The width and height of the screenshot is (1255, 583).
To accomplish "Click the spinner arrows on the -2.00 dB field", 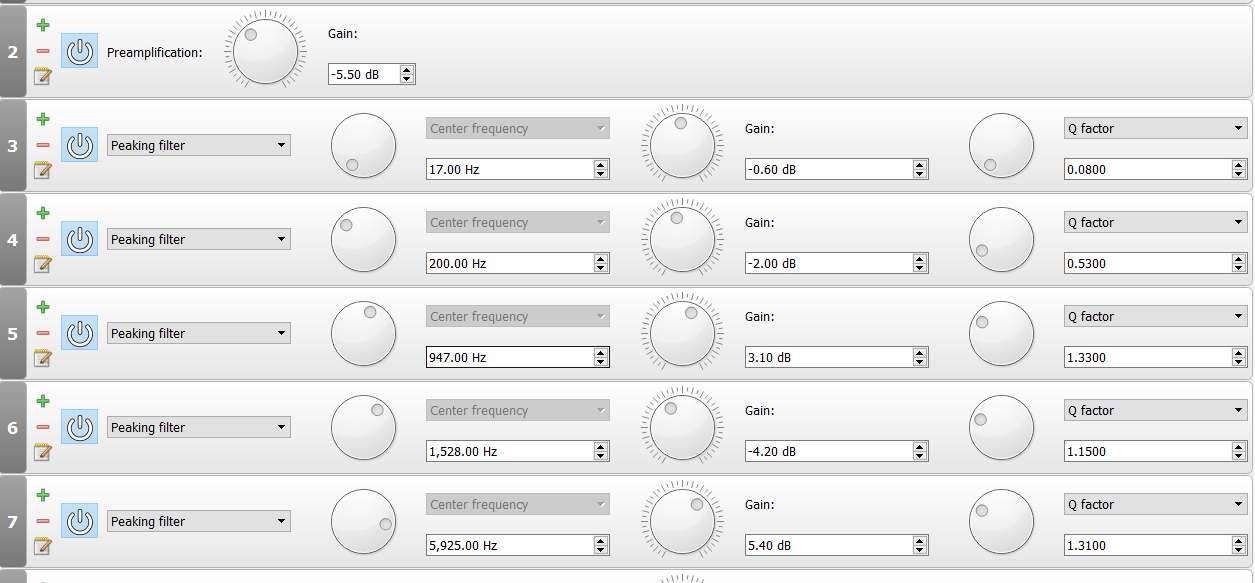I will pos(919,264).
